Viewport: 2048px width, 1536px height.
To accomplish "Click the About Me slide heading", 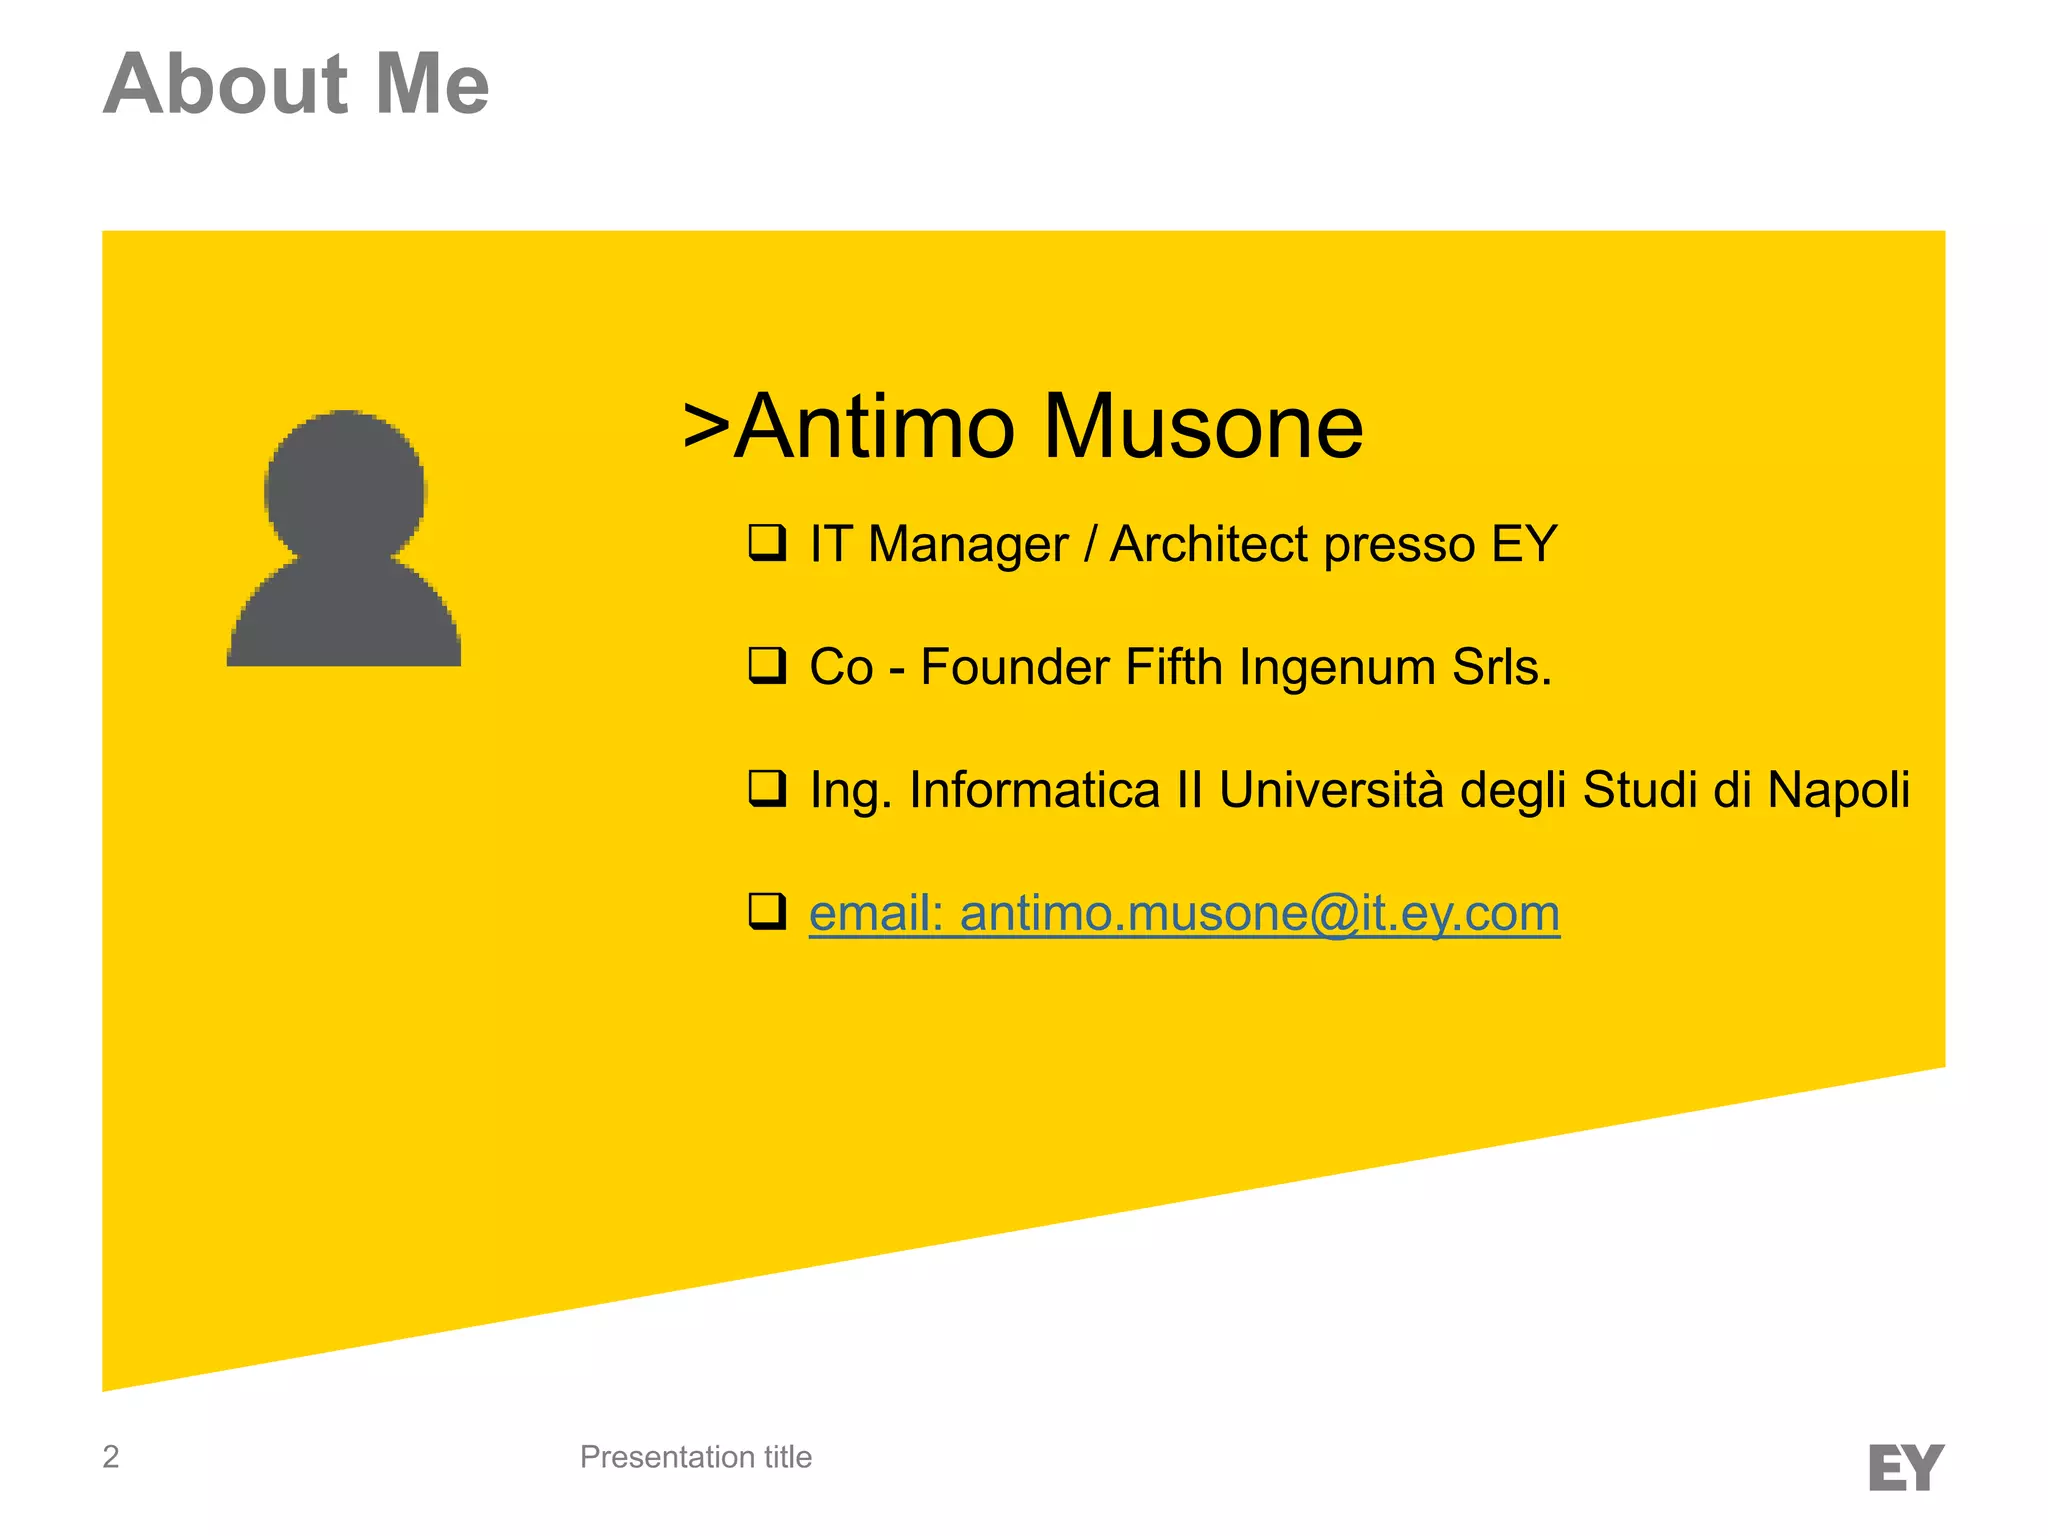I will [296, 84].
